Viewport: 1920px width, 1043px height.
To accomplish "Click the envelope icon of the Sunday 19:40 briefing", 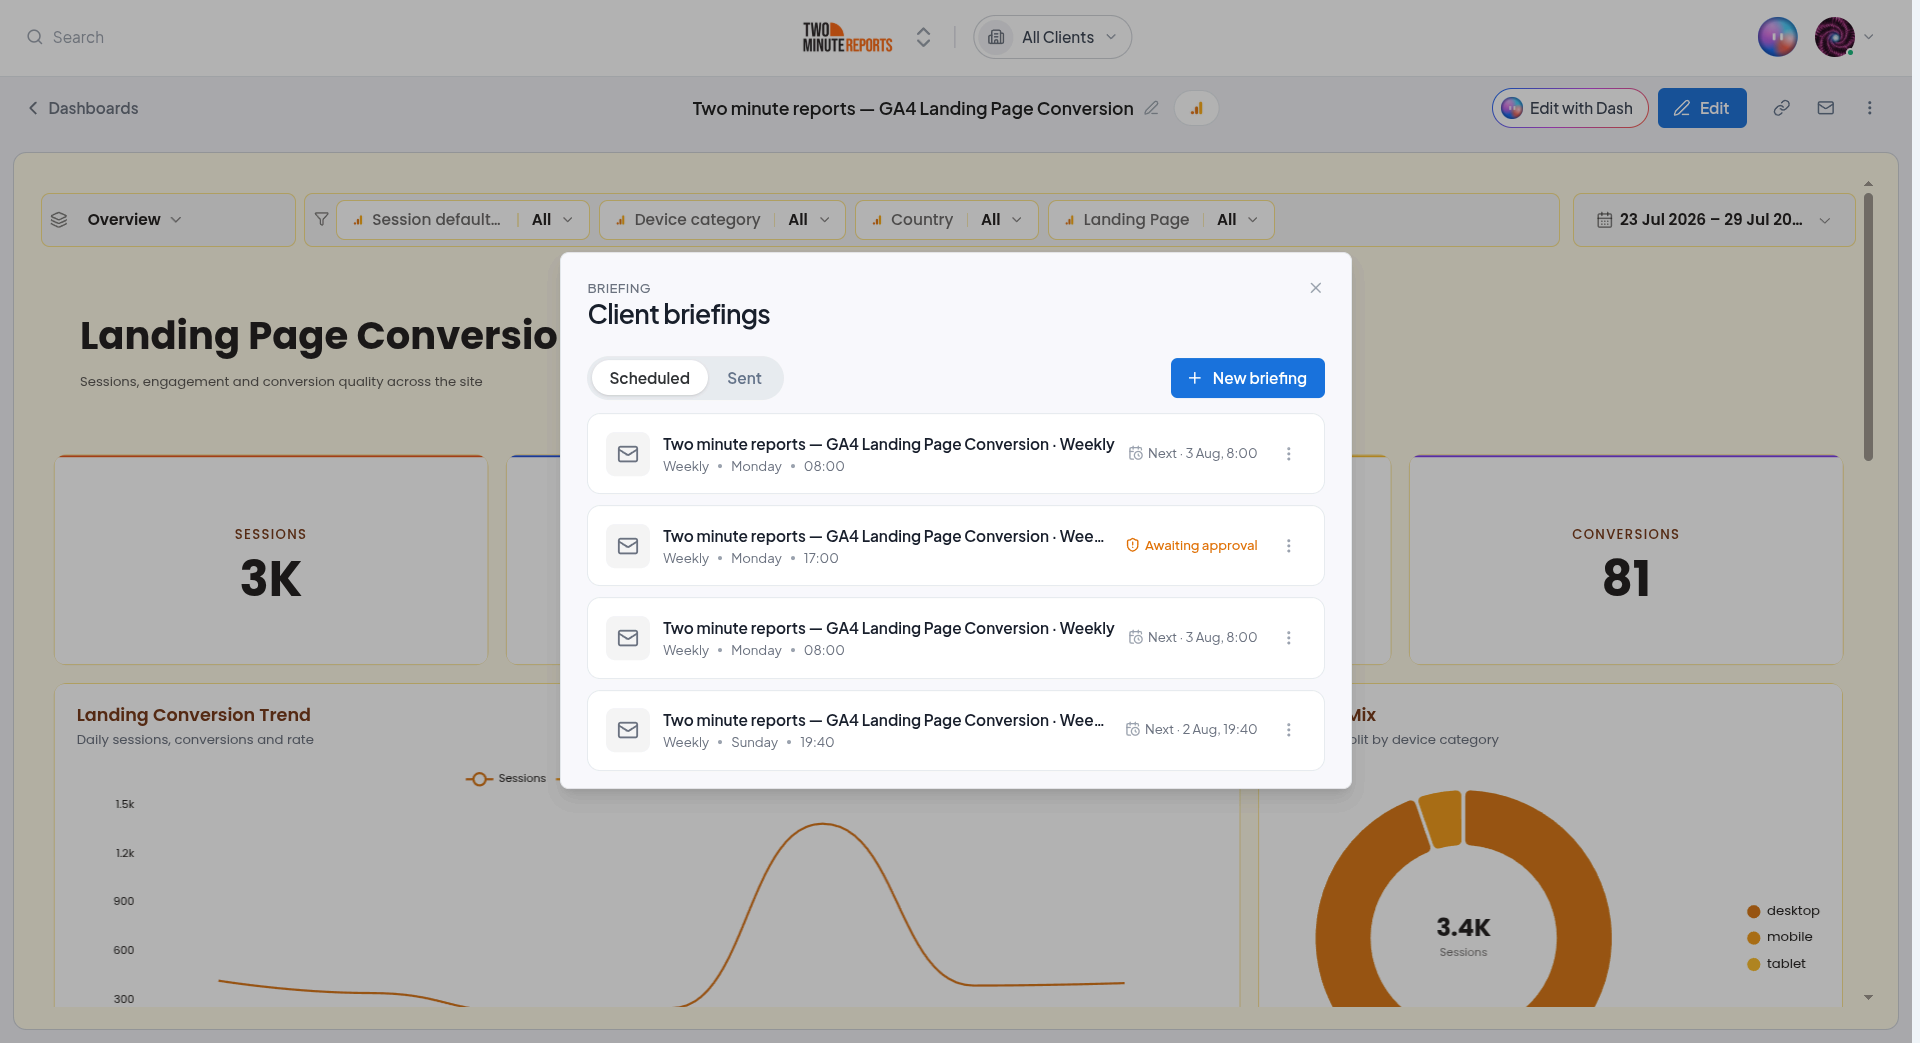I will (x=628, y=730).
